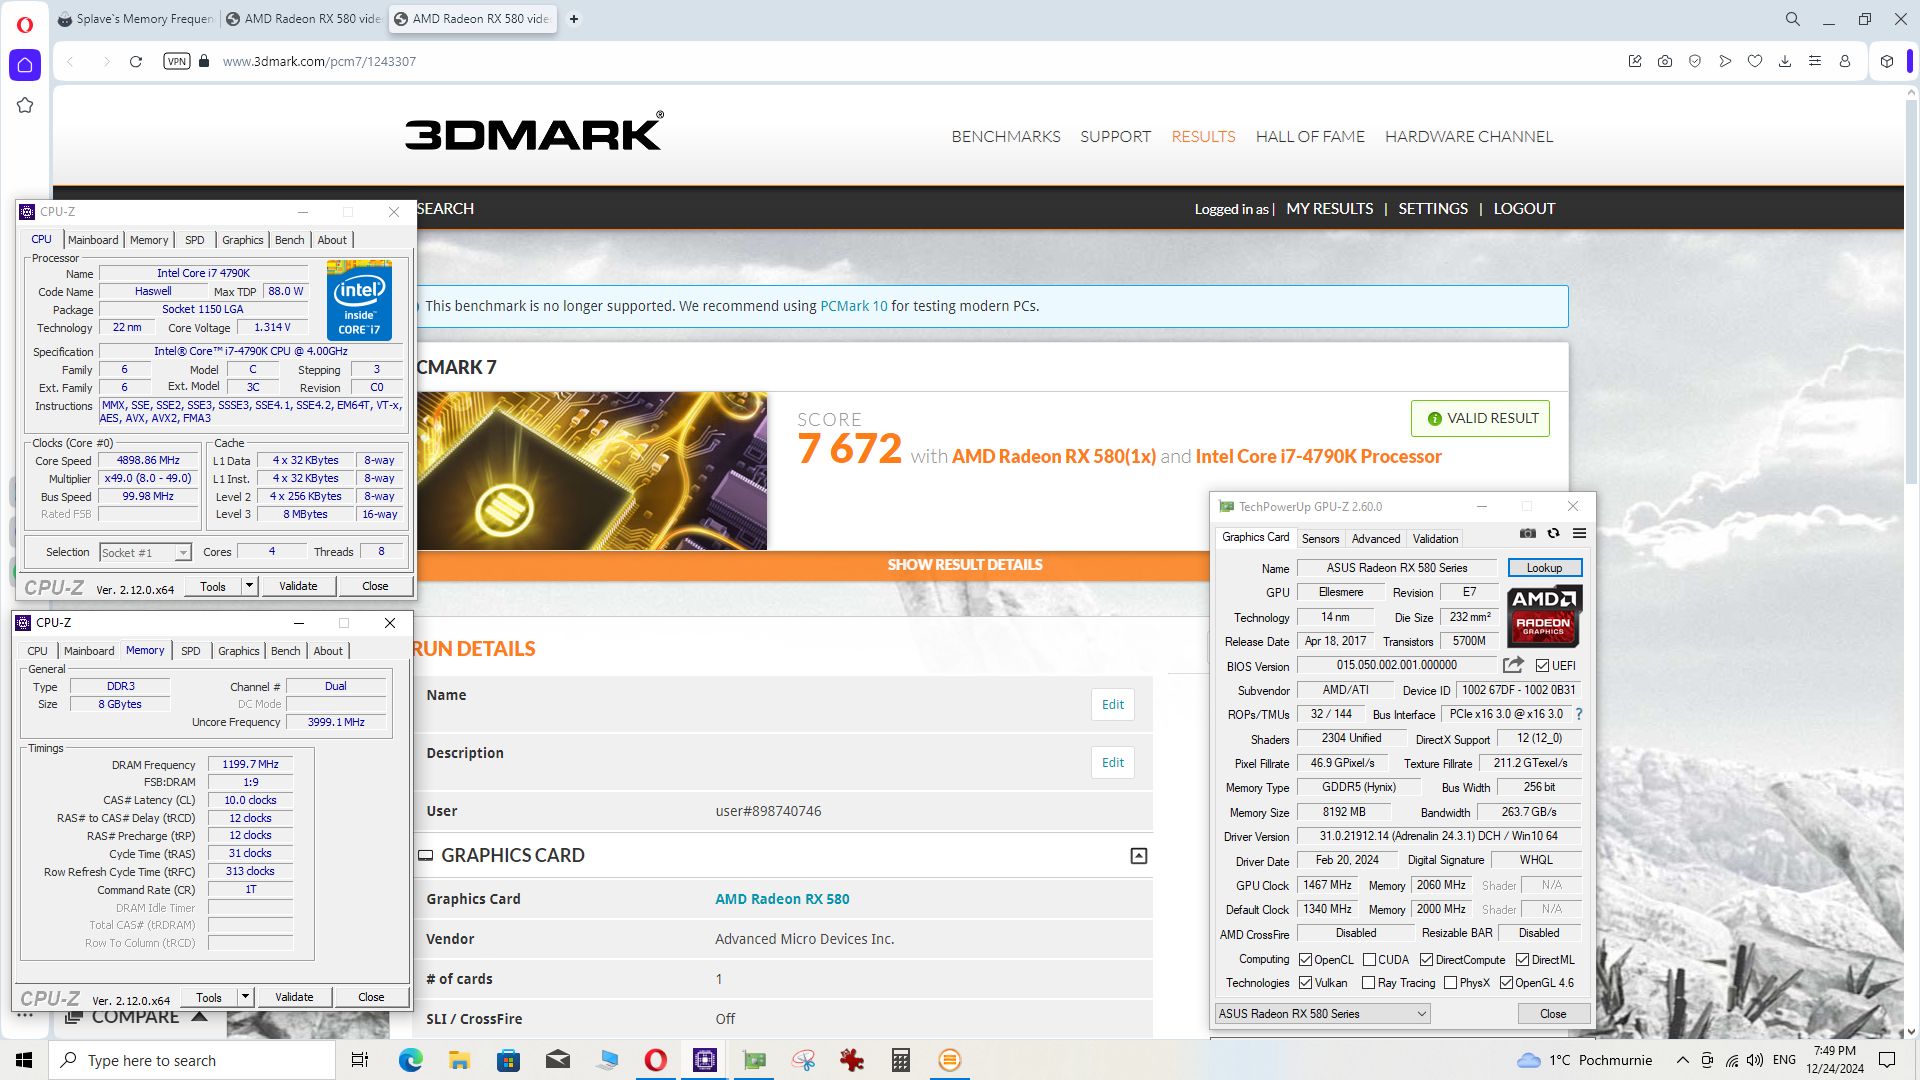Click Opera's ad blocker shield icon
1920x1080 pixels.
coord(1695,61)
